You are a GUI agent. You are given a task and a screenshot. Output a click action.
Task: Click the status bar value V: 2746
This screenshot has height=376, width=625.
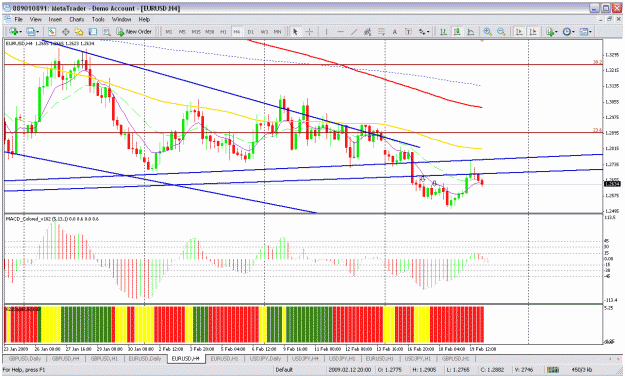[x=523, y=370]
